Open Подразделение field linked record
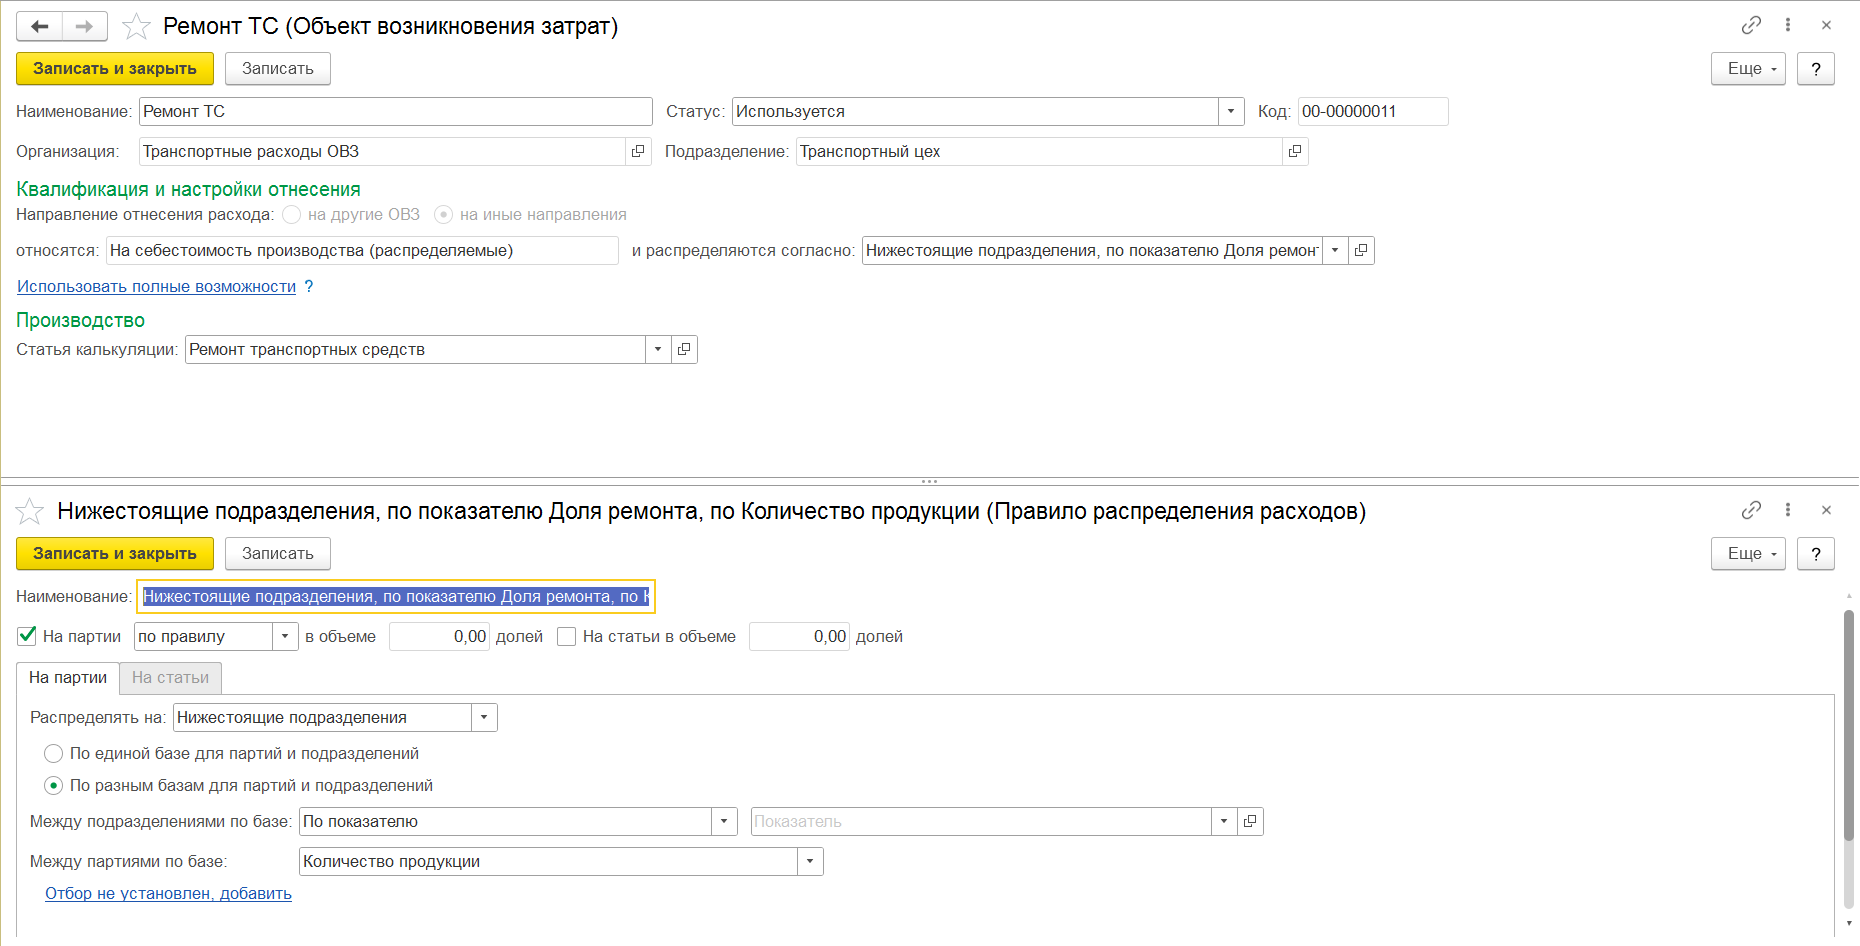Screen dimensions: 1860x946 pos(1295,151)
